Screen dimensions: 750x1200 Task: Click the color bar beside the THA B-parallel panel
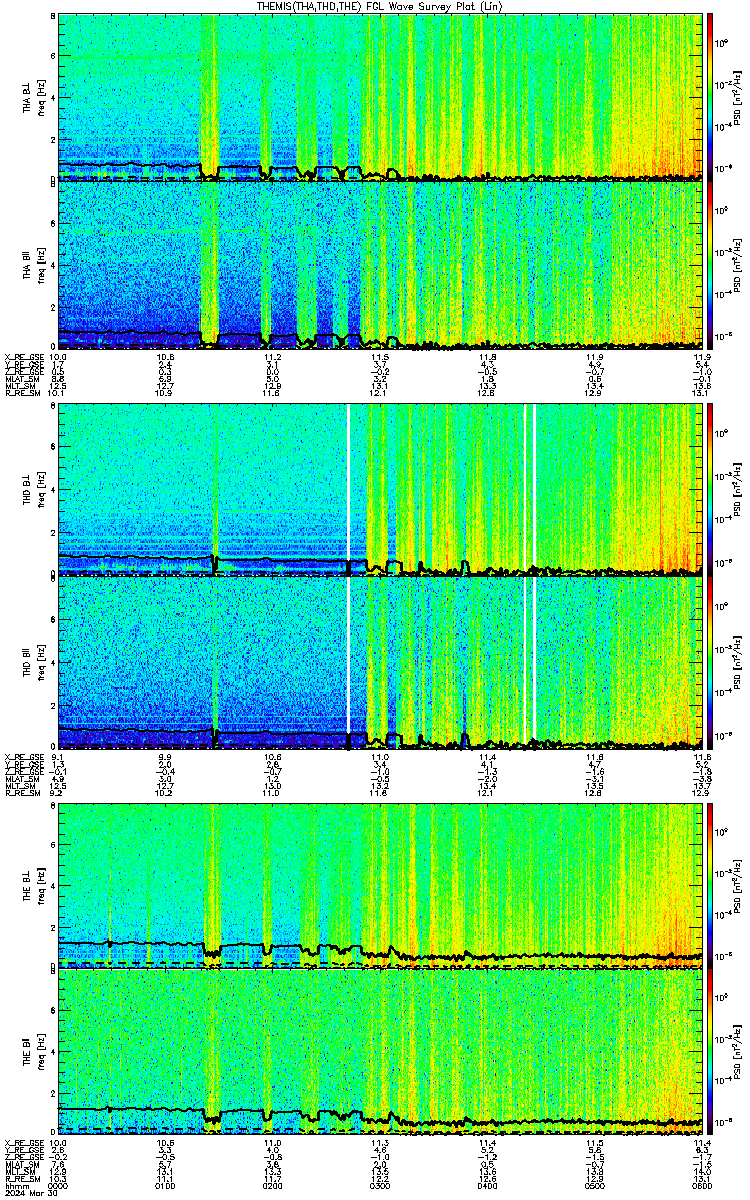709,266
